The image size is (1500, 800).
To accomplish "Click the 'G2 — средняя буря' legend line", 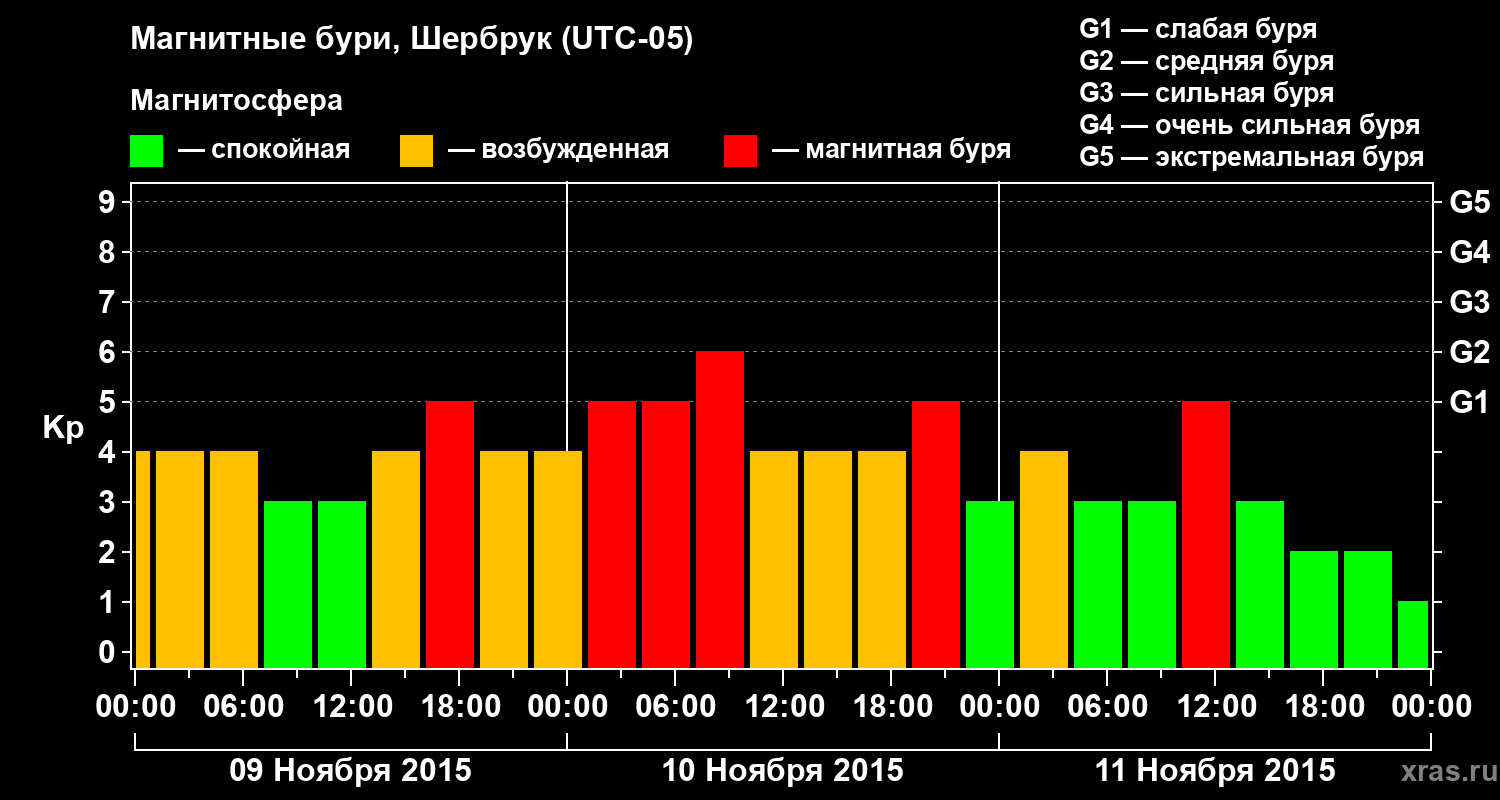I will point(1206,61).
